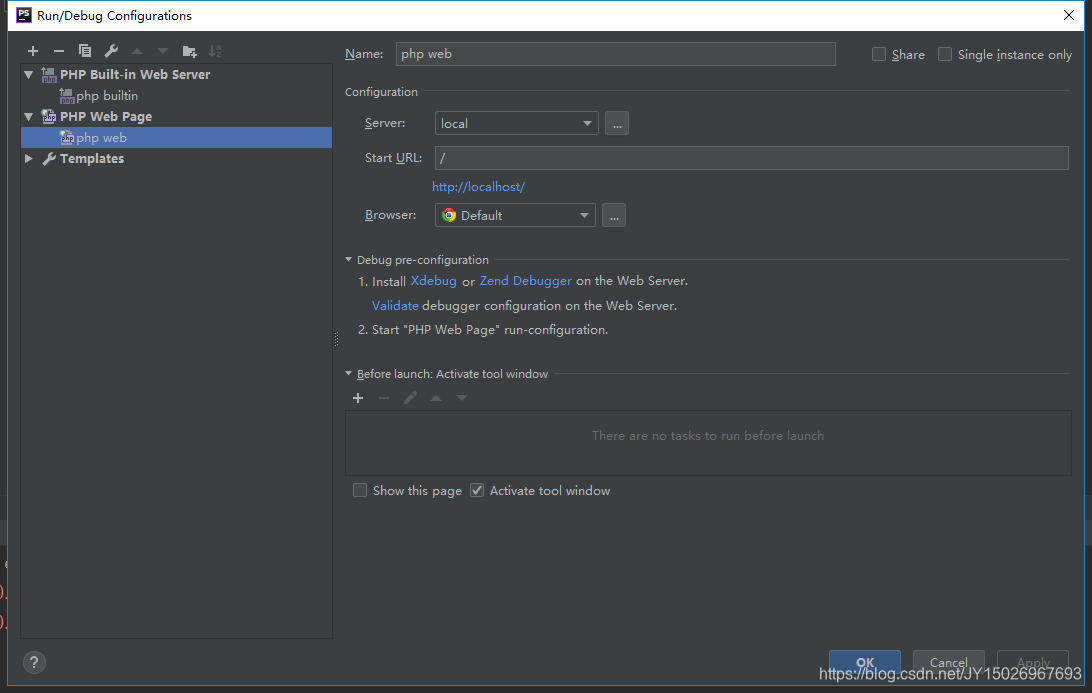This screenshot has width=1092, height=693.
Task: Click the Apply button
Action: 1033,662
